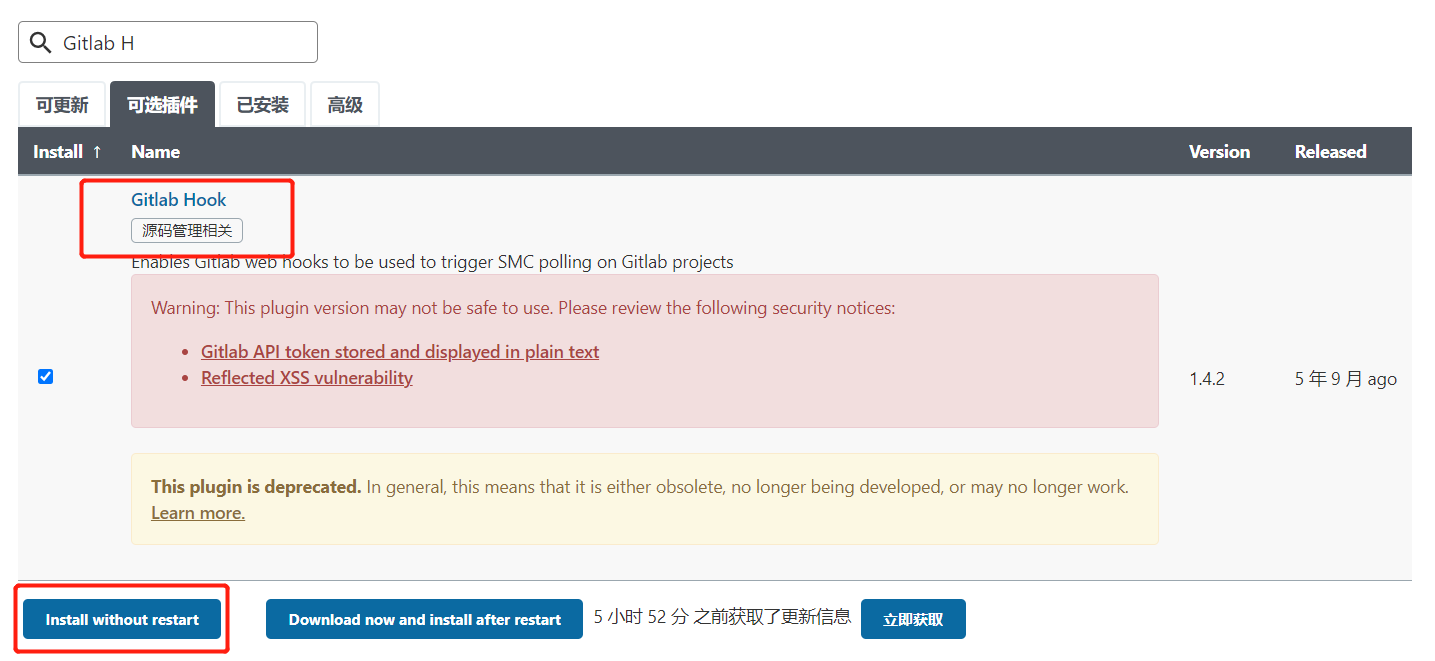1435x661 pixels.
Task: Open the Reflected XSS vulnerability notice
Action: click(x=307, y=378)
